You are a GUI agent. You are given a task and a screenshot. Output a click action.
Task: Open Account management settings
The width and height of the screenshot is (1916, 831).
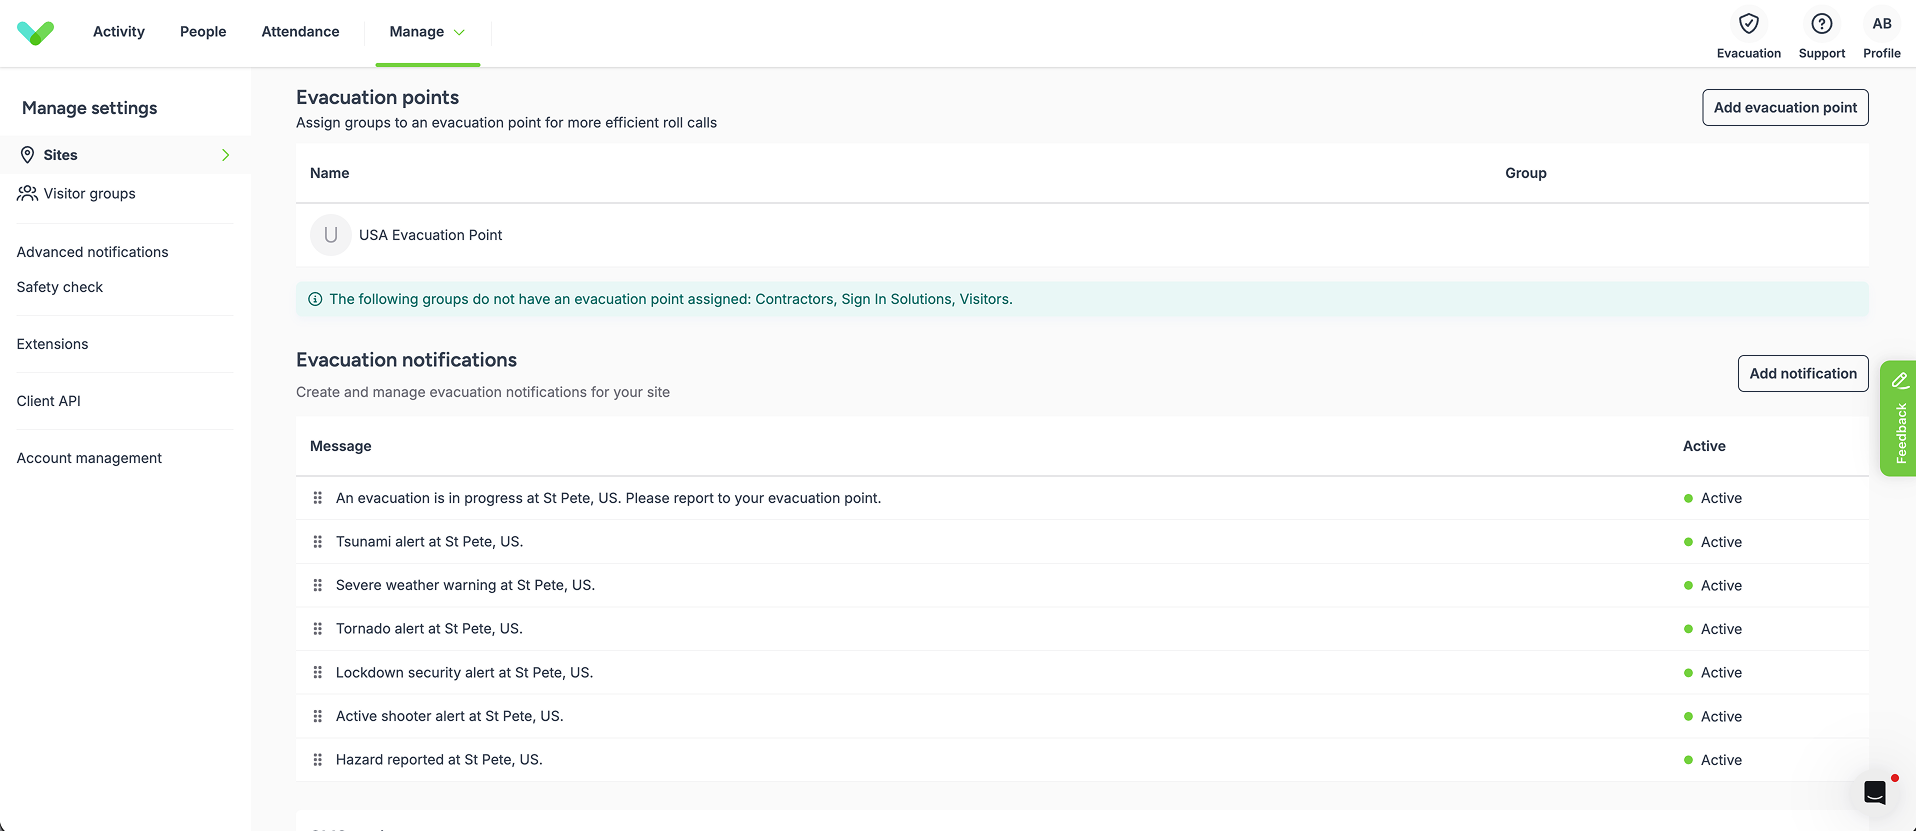[x=89, y=458]
